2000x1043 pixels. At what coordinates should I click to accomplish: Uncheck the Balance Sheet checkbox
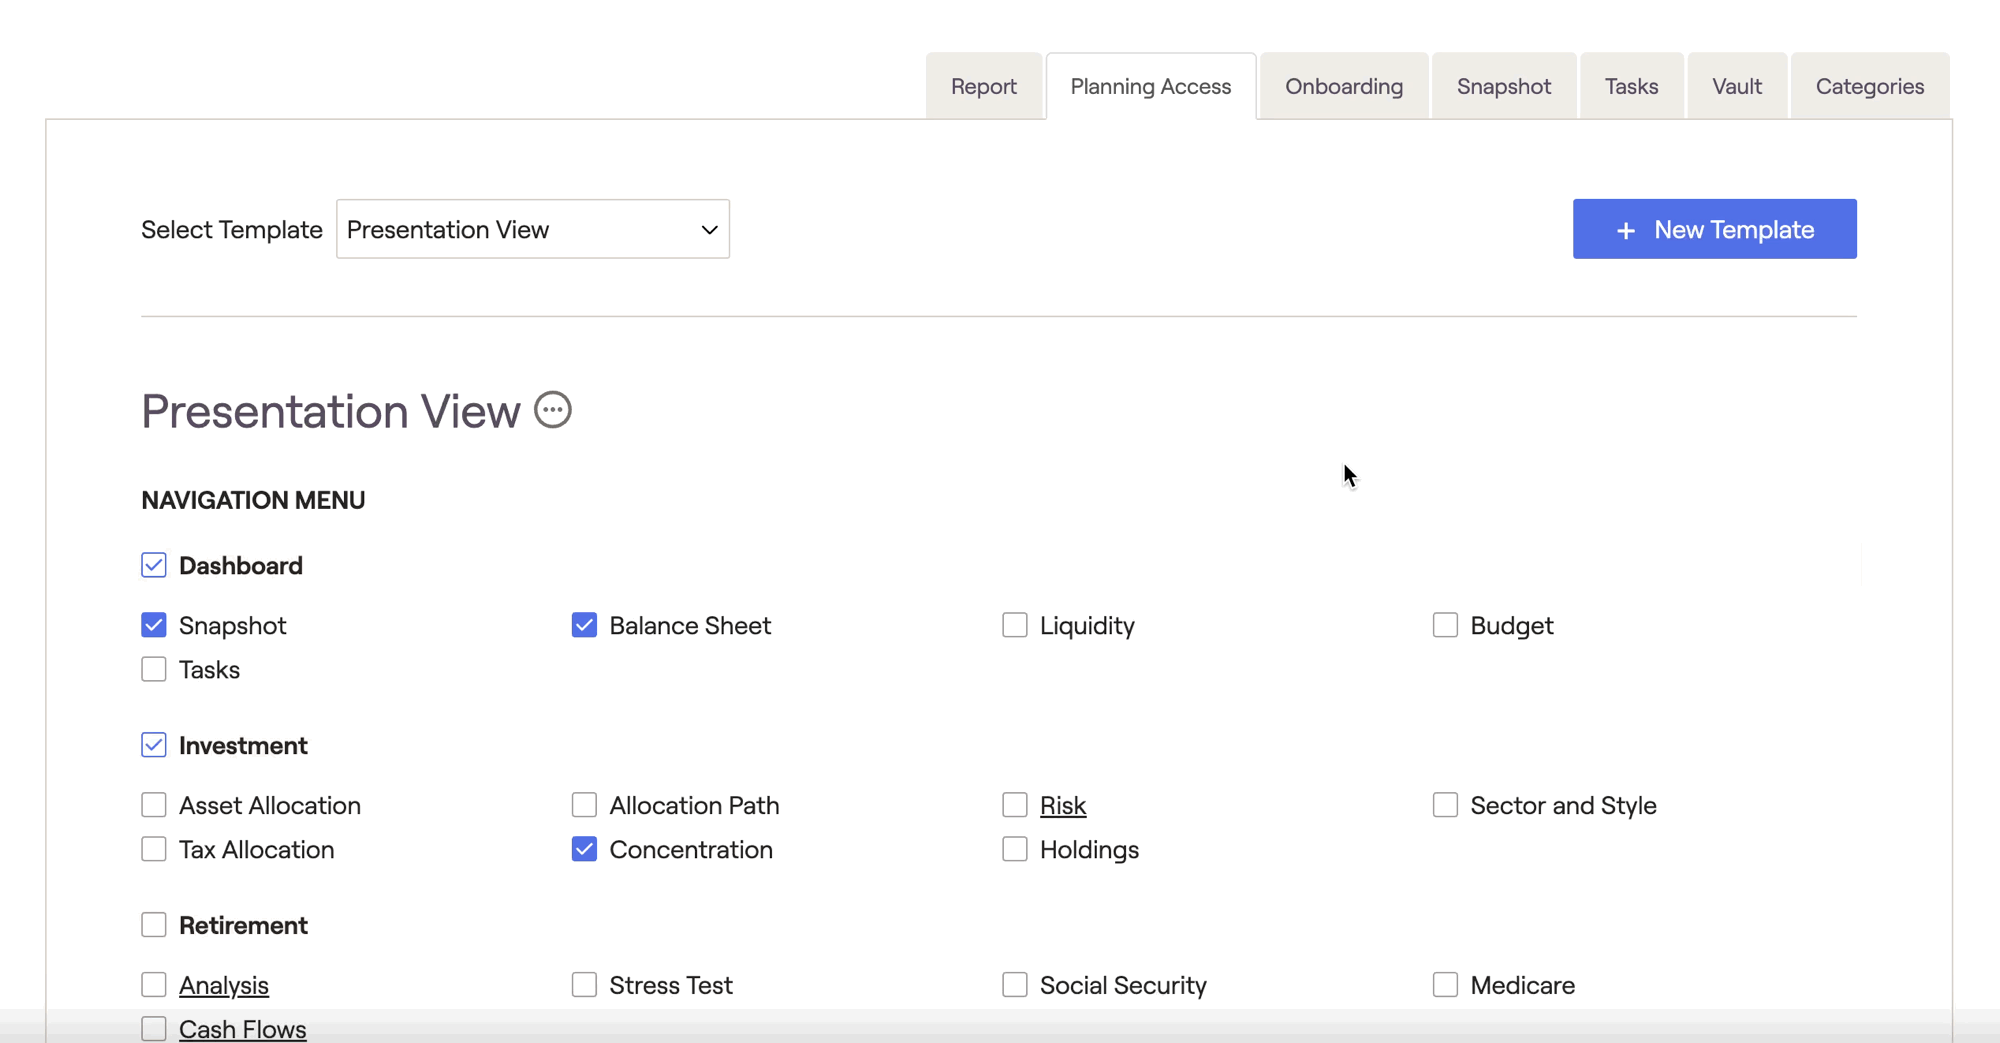(x=584, y=626)
